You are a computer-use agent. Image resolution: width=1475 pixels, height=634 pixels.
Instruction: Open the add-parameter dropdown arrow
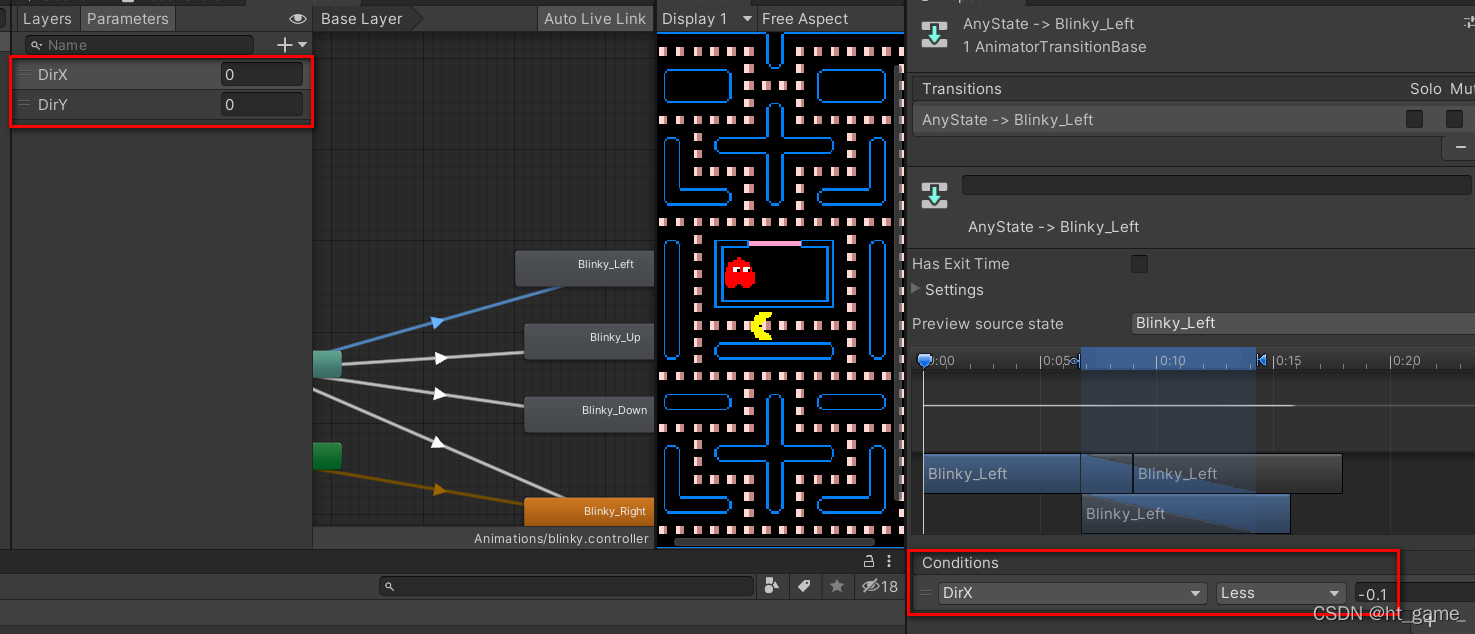tap(302, 45)
